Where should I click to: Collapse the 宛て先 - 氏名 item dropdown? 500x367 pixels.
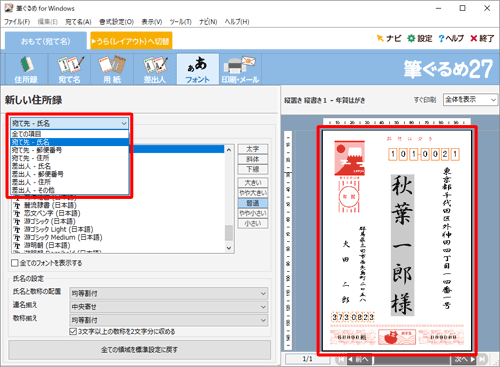pyautogui.click(x=69, y=123)
